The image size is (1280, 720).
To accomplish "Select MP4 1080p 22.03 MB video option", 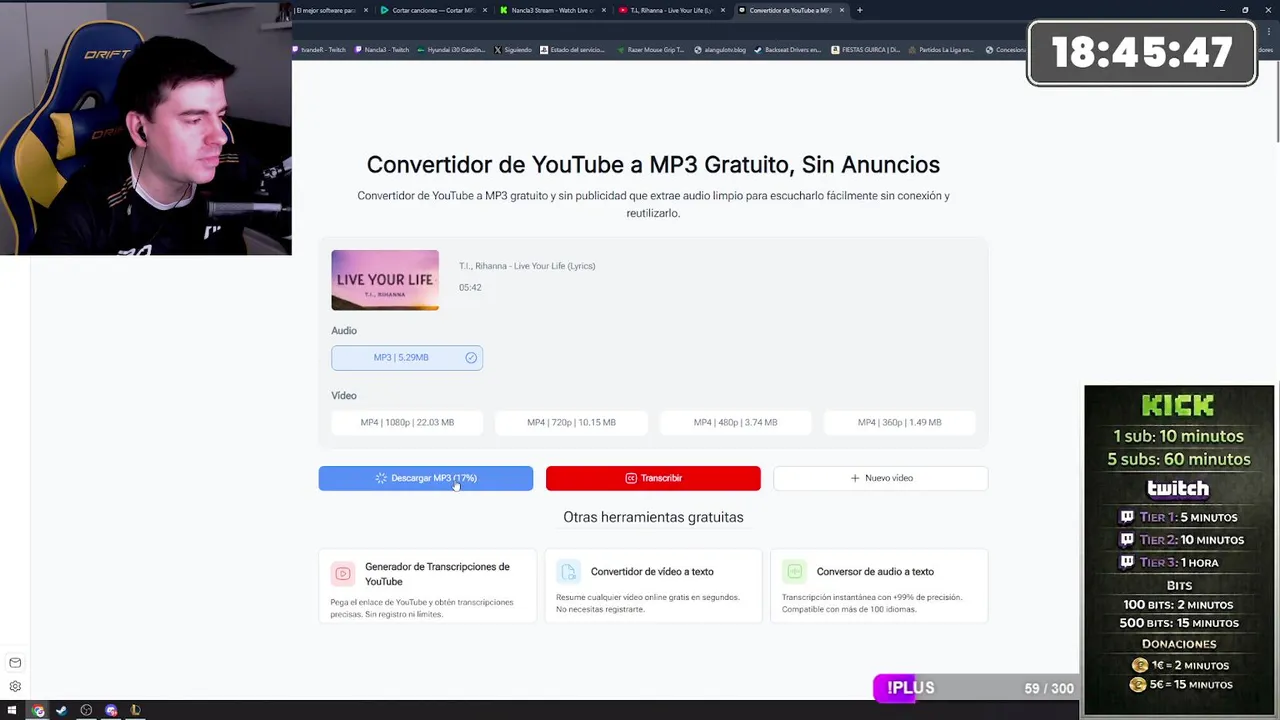I will [x=407, y=423].
